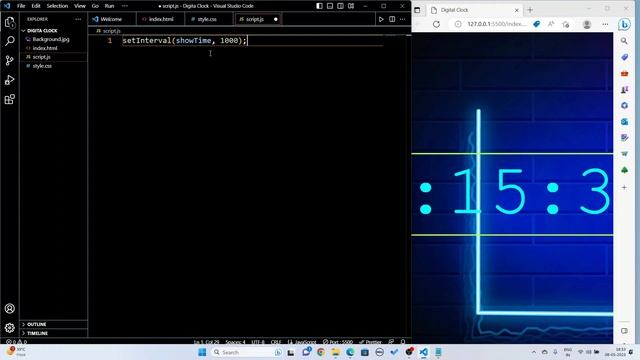Image resolution: width=640 pixels, height=360 pixels.
Task: Open the Run menu
Action: pyautogui.click(x=109, y=6)
